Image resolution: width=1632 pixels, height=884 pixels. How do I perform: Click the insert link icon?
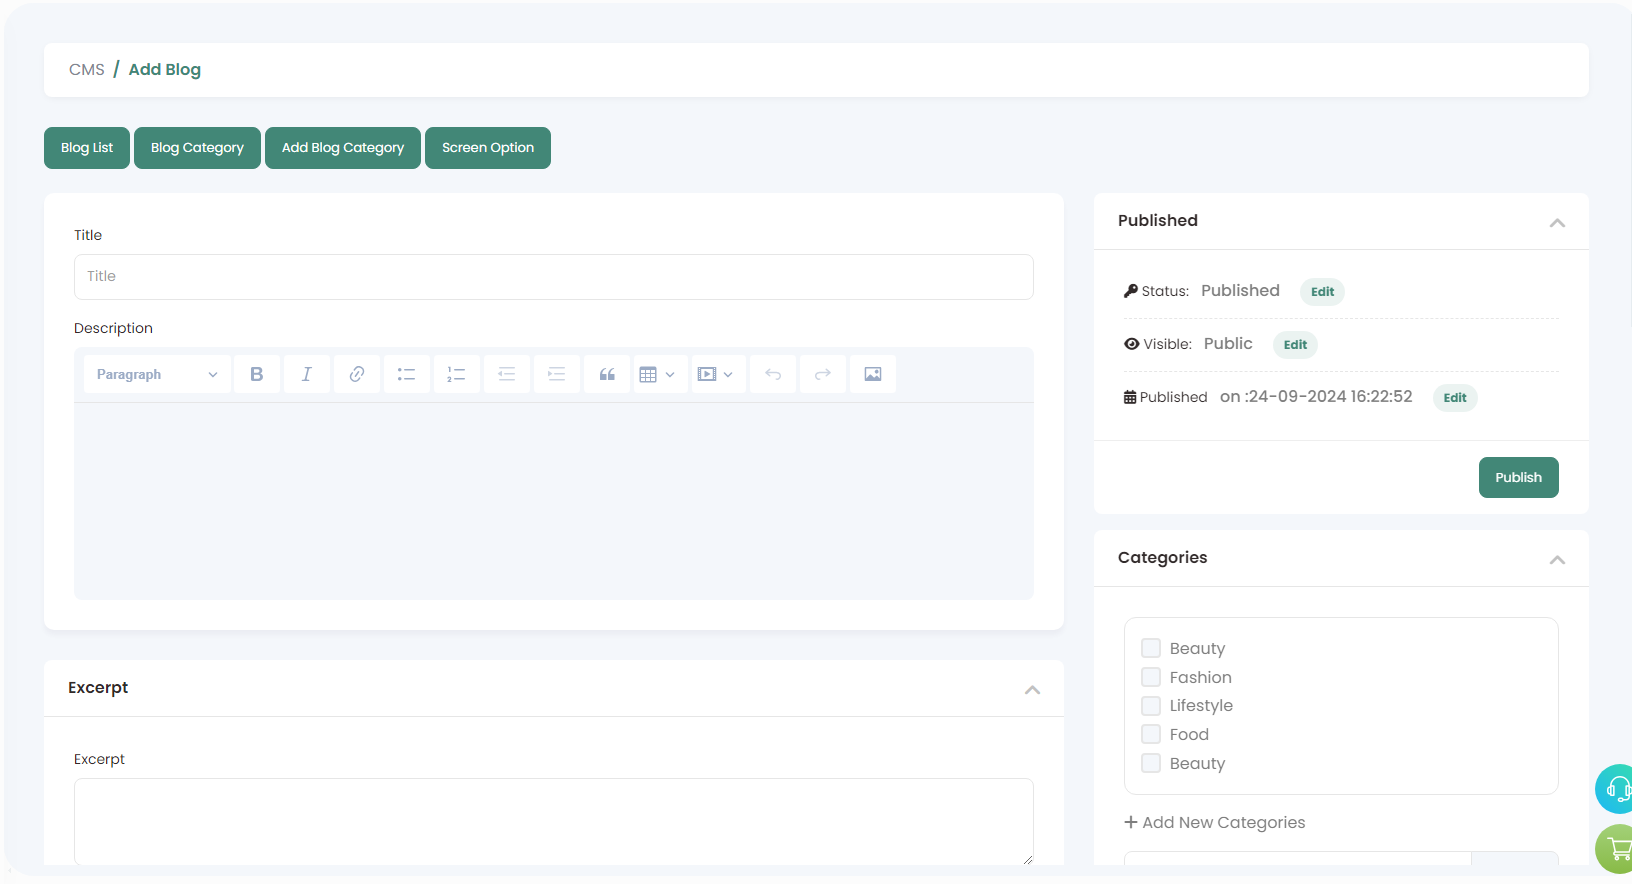pyautogui.click(x=357, y=374)
